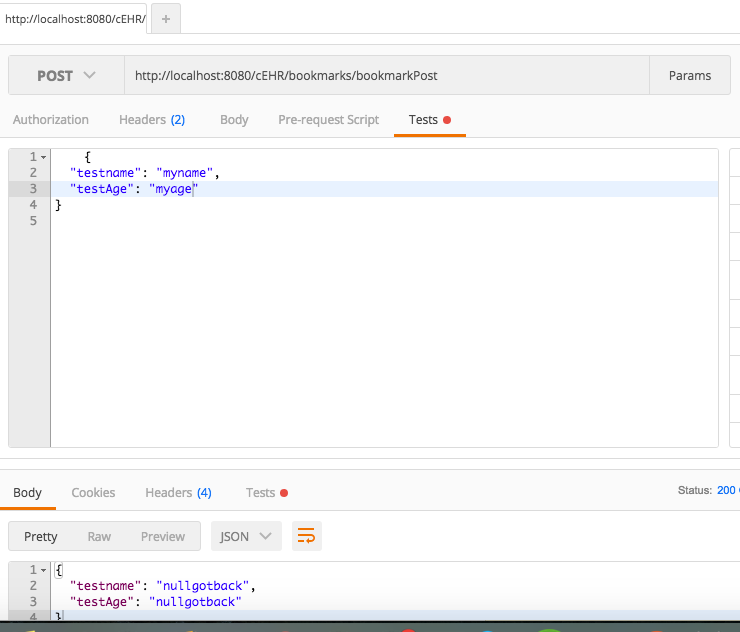The height and width of the screenshot is (632, 740).
Task: Collapse line 1 fold arrow in response viewer
Action: (43, 569)
